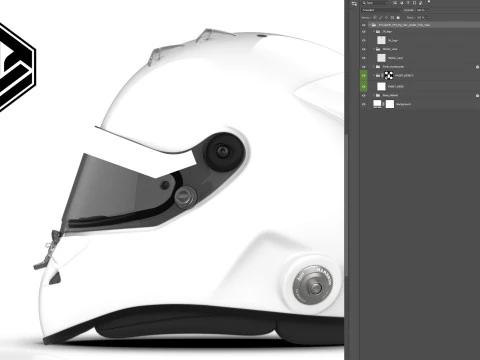Select the logo layer thumbnail
The width and height of the screenshot is (480, 360).
381,40
